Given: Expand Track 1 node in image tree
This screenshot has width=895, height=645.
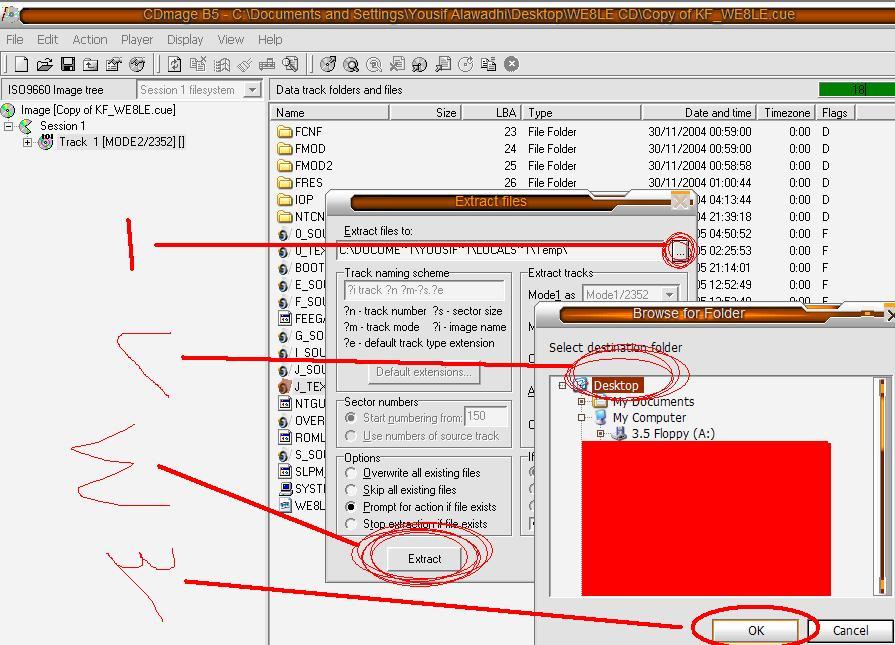Looking at the screenshot, I should click(x=27, y=142).
